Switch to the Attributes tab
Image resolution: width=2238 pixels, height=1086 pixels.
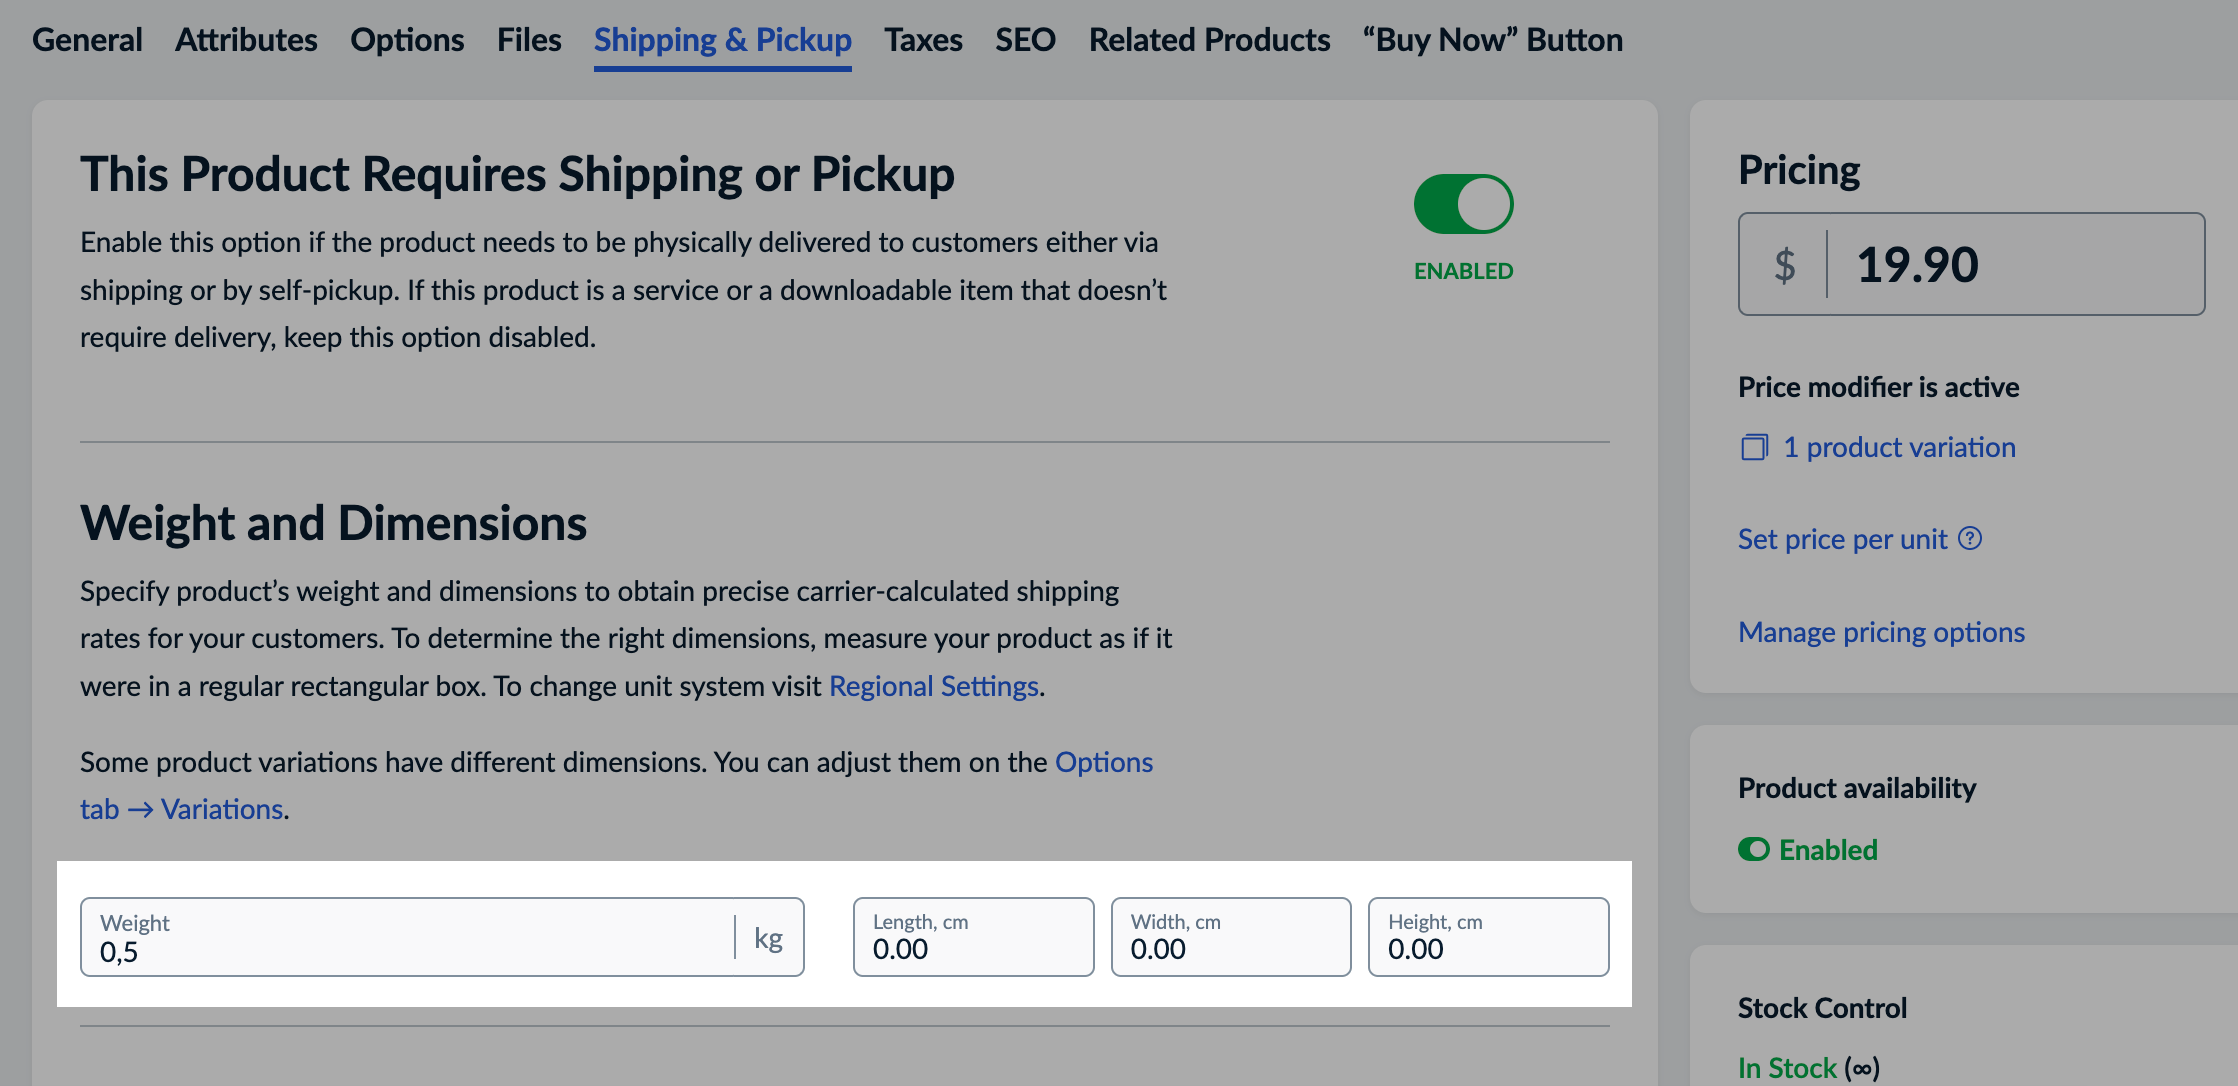(x=246, y=40)
